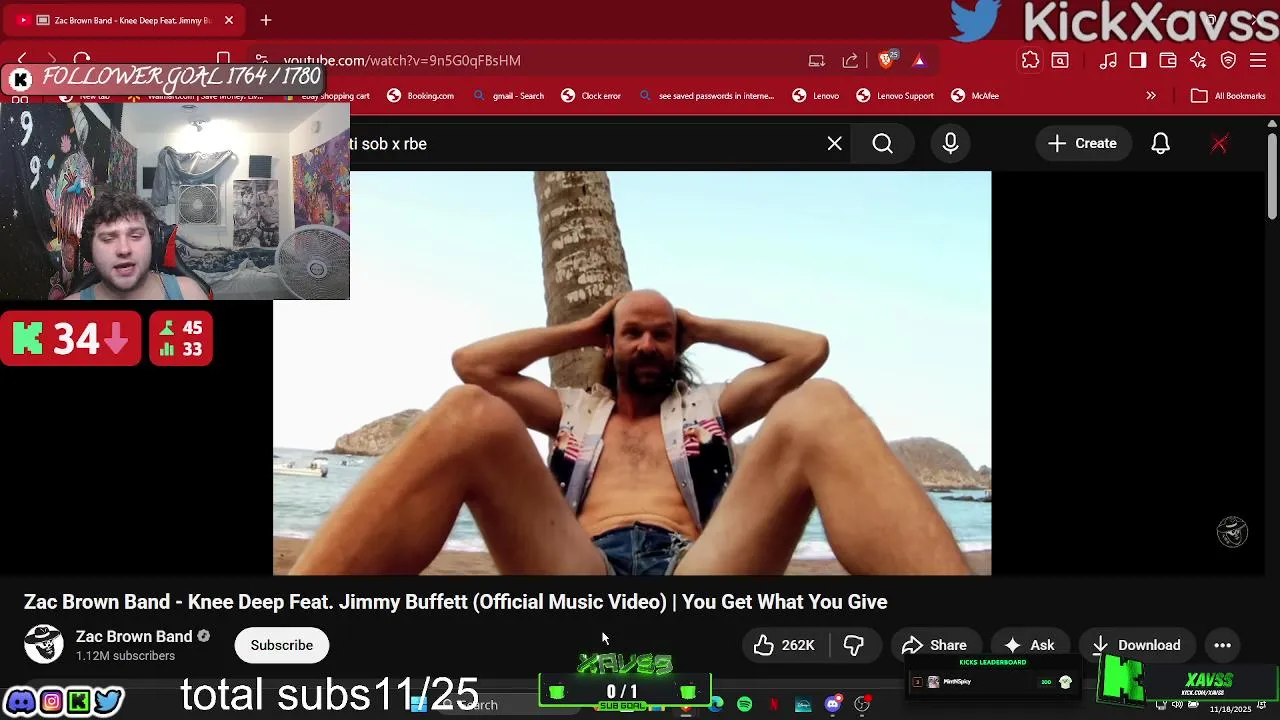The height and width of the screenshot is (720, 1280).
Task: Open the Lenovo Support bookmark
Action: click(x=895, y=96)
